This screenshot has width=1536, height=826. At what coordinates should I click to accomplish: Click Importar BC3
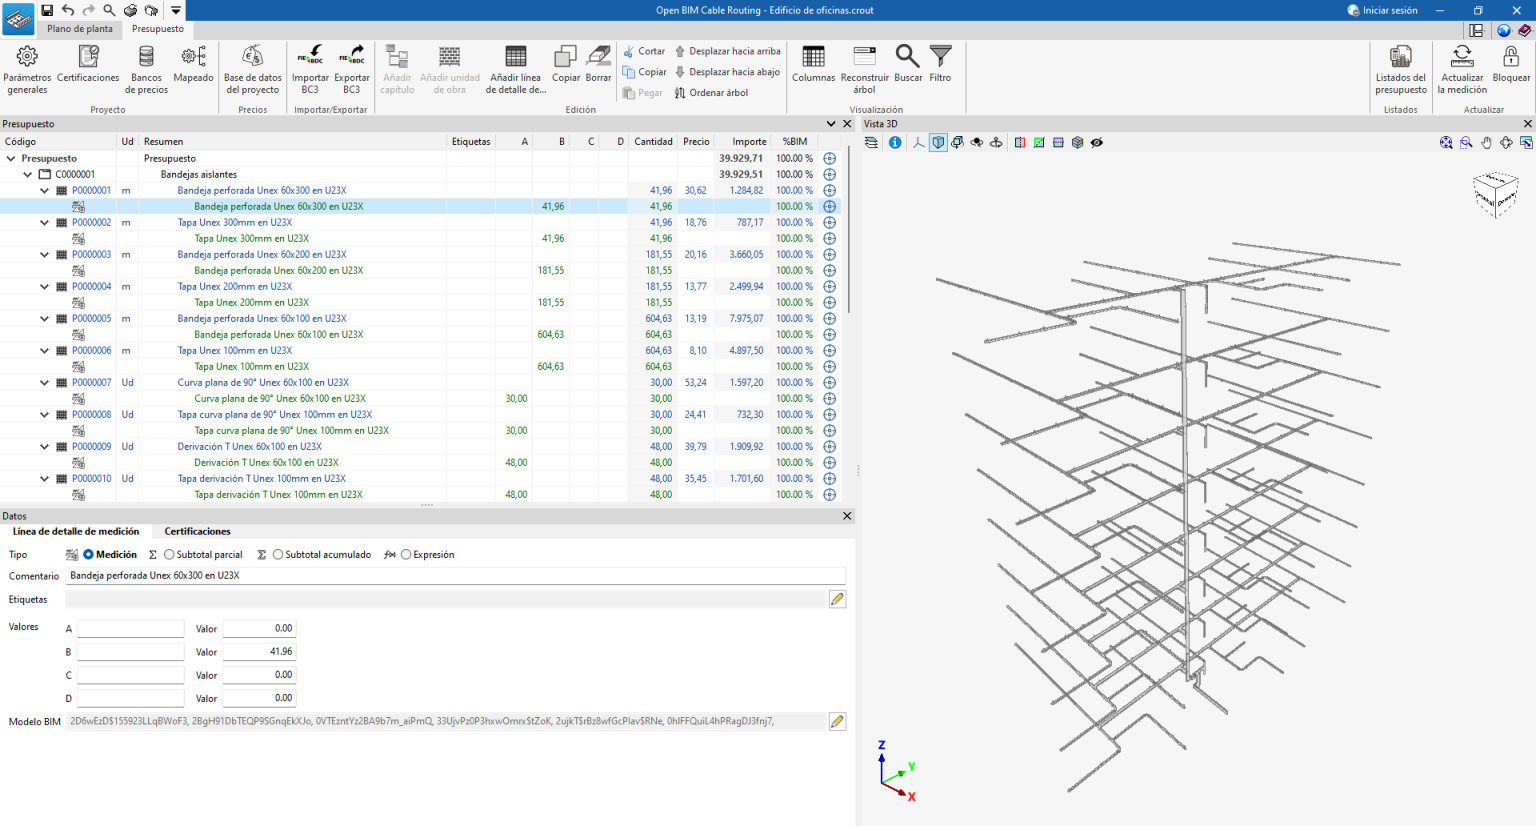pos(310,69)
